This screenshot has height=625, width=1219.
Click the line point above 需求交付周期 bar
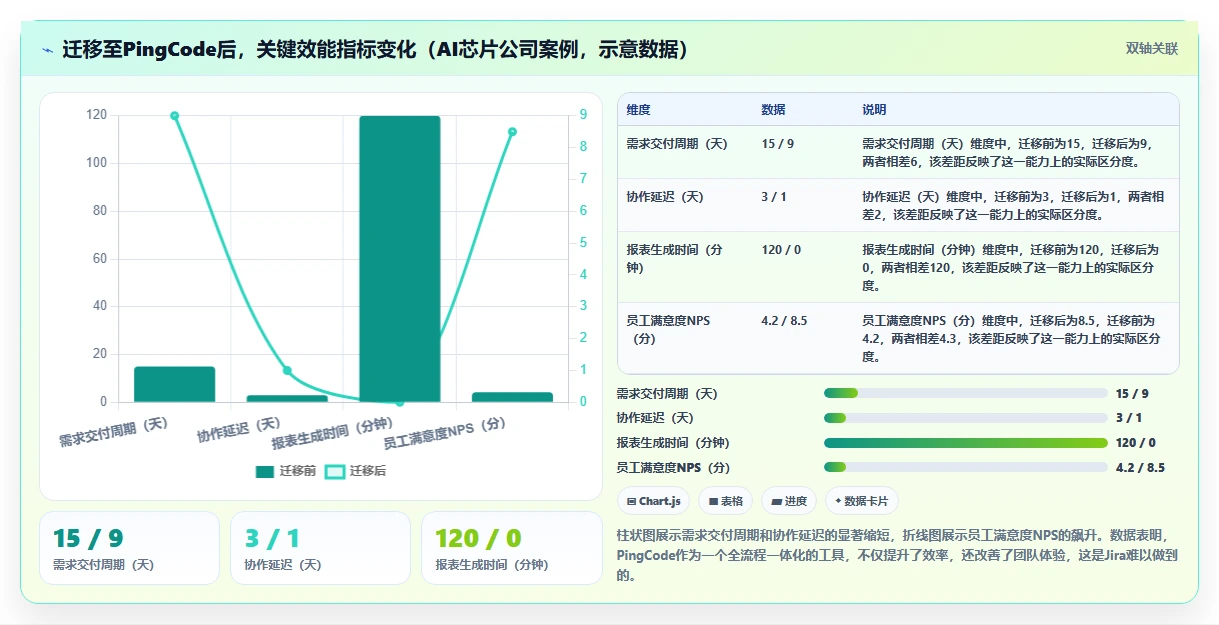pyautogui.click(x=174, y=116)
